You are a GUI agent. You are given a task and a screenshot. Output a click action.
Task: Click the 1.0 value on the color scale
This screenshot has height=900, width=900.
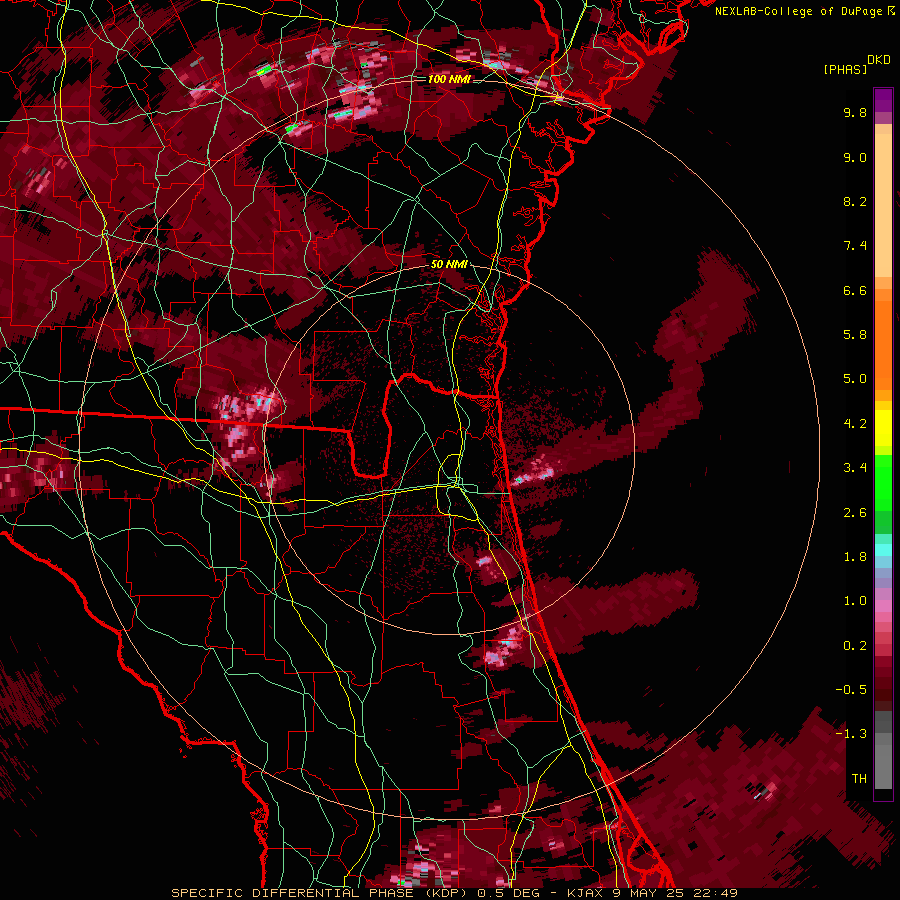(x=855, y=601)
